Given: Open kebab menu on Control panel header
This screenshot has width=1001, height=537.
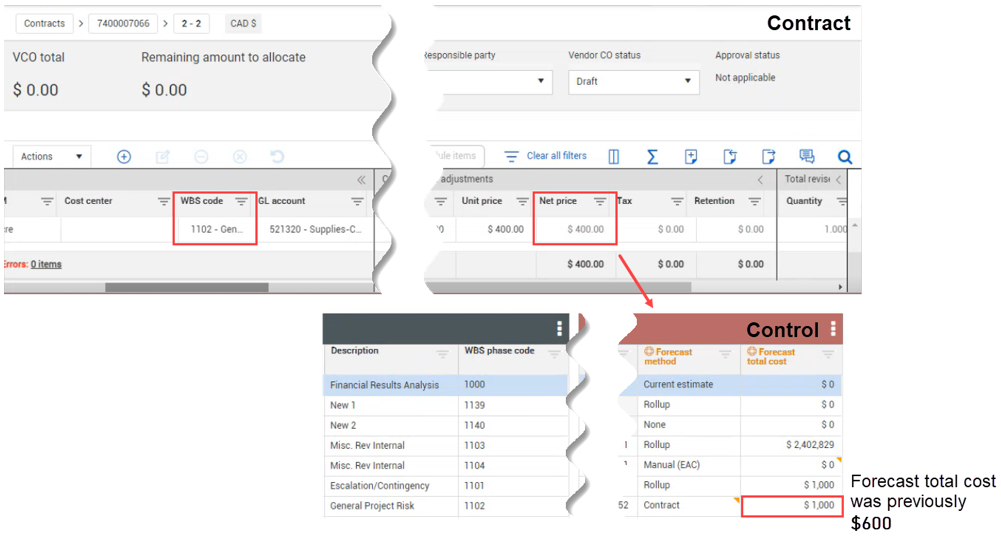Looking at the screenshot, I should (x=833, y=329).
